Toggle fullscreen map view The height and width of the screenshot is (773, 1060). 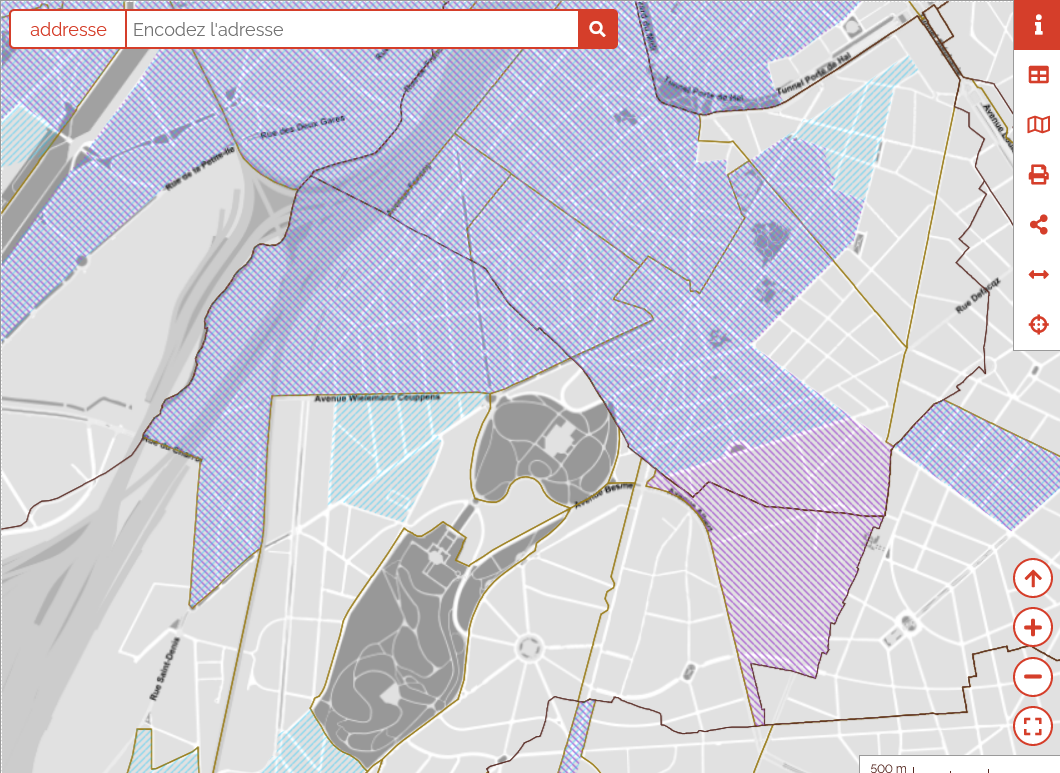[x=1033, y=726]
